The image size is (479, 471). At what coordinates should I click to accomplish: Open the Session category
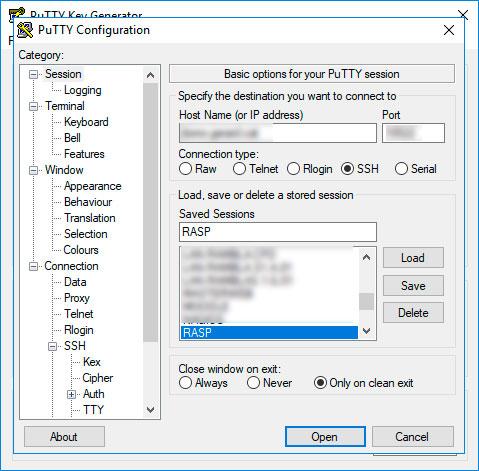[63, 74]
